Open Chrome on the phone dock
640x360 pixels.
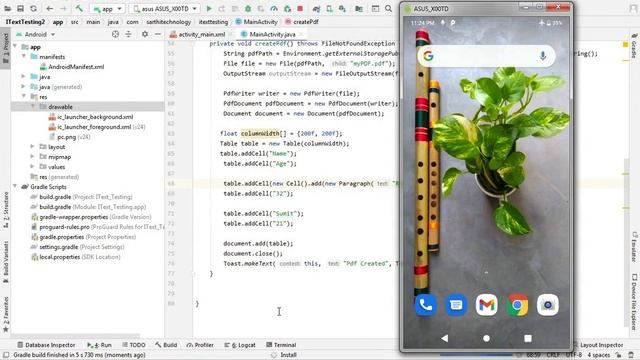pos(517,305)
